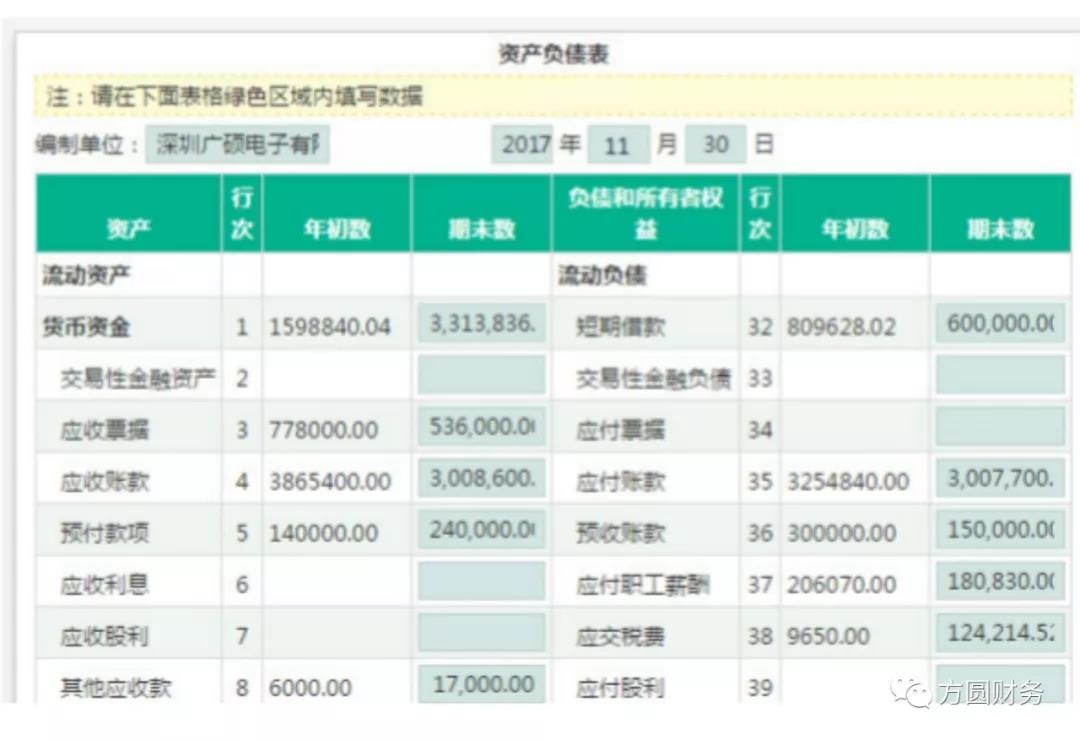Click the 方圆财务 WeChat logo icon

(912, 691)
